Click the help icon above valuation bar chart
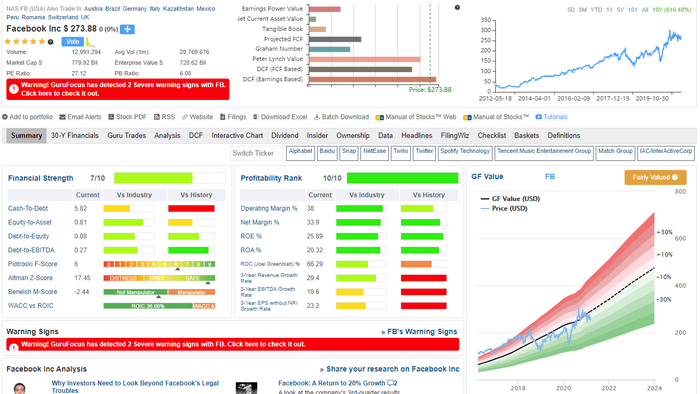 (457, 7)
